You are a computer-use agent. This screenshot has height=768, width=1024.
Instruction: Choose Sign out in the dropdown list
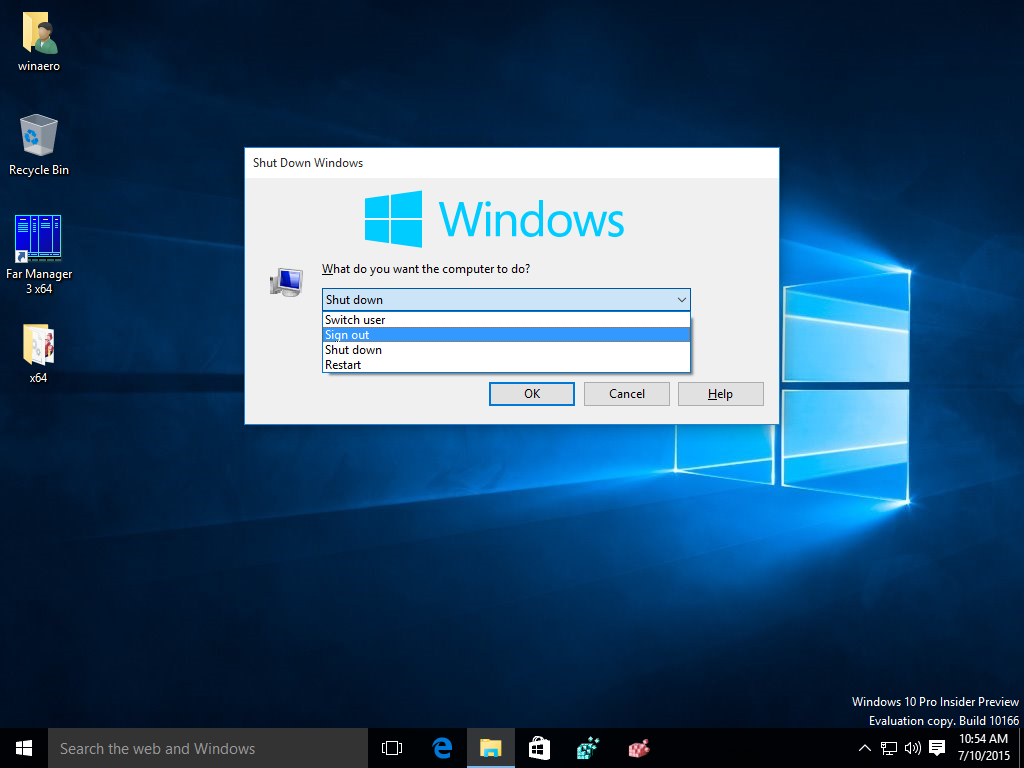click(347, 335)
